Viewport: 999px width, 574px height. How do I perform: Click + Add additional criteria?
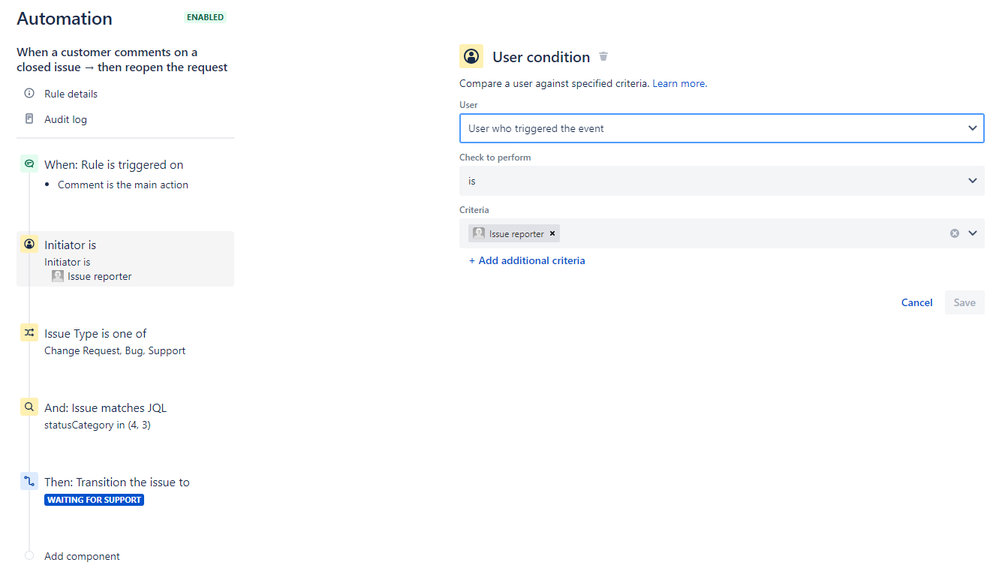tap(527, 261)
